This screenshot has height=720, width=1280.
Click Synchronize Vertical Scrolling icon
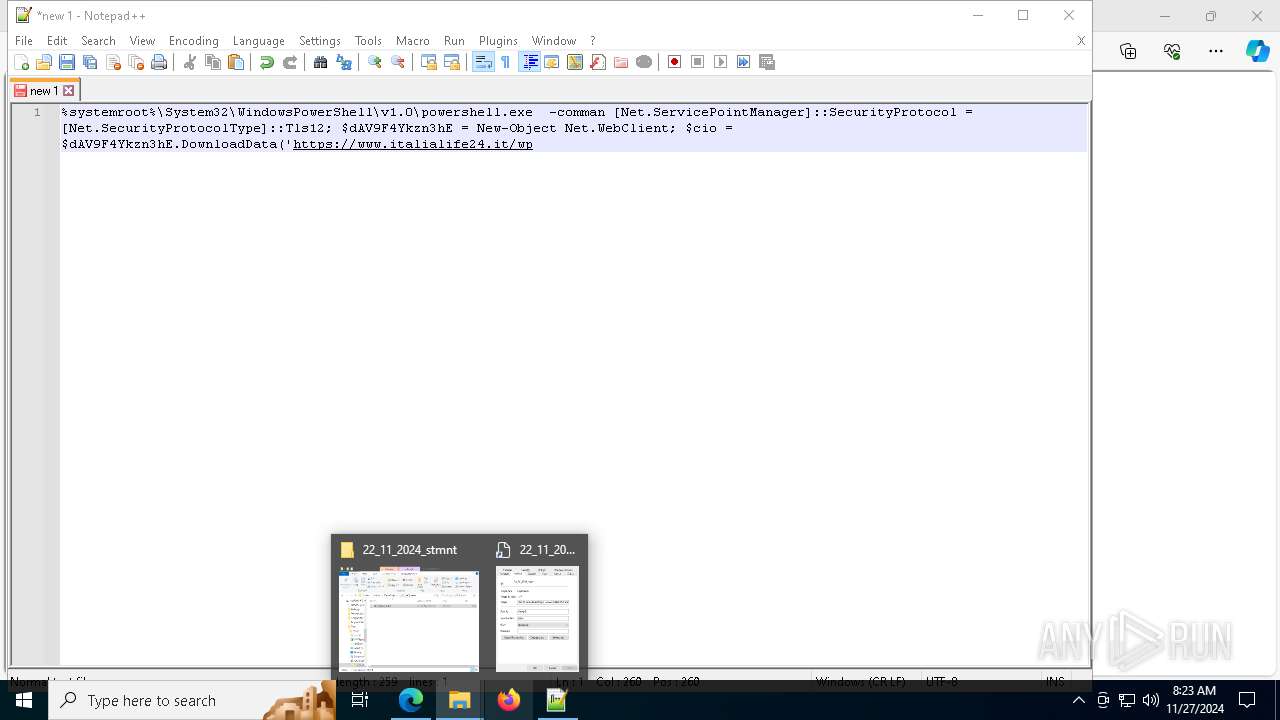429,62
